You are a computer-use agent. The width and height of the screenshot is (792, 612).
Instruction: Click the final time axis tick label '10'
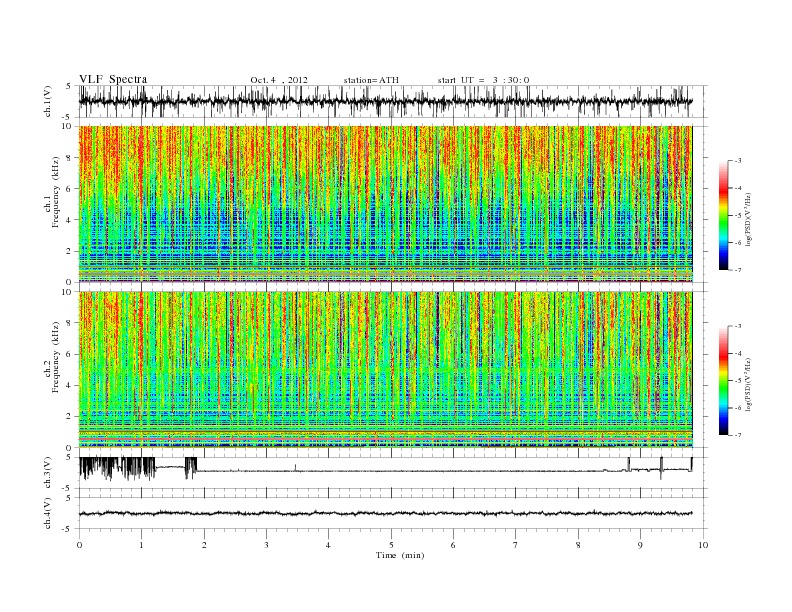tap(703, 545)
